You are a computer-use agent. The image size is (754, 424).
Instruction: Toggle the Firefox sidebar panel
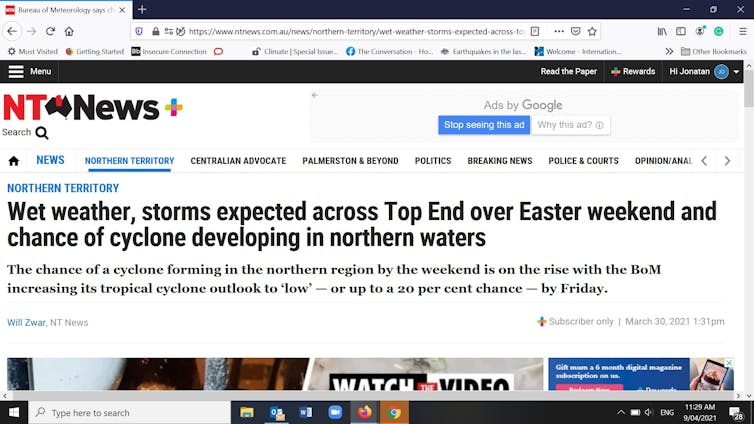click(680, 31)
